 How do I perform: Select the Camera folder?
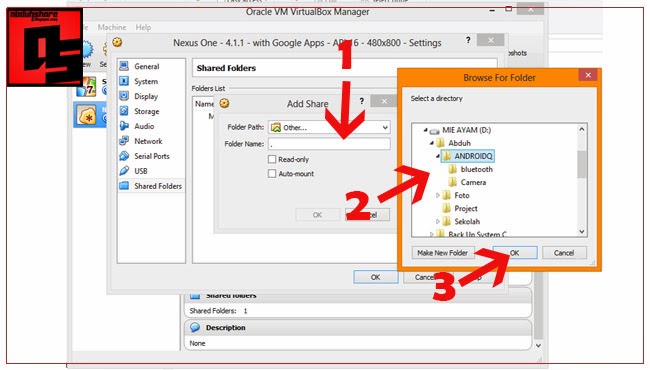[473, 182]
